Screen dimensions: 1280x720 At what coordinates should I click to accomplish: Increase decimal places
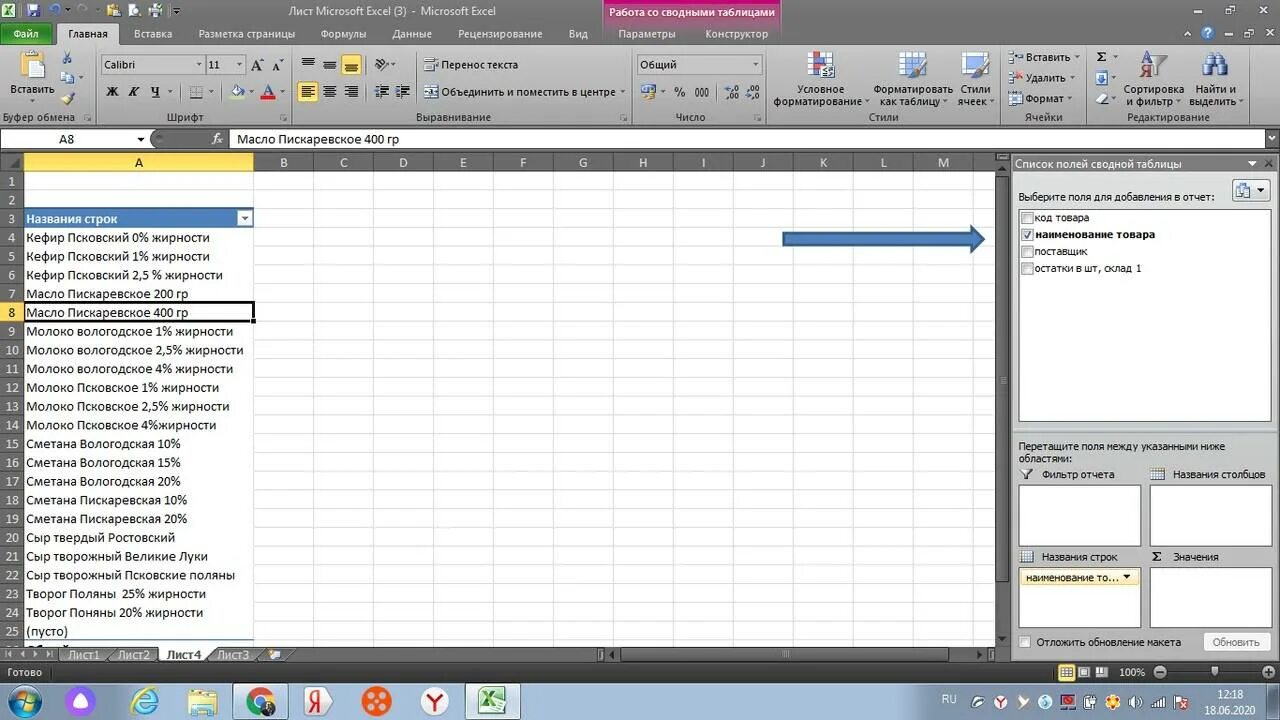tap(731, 92)
